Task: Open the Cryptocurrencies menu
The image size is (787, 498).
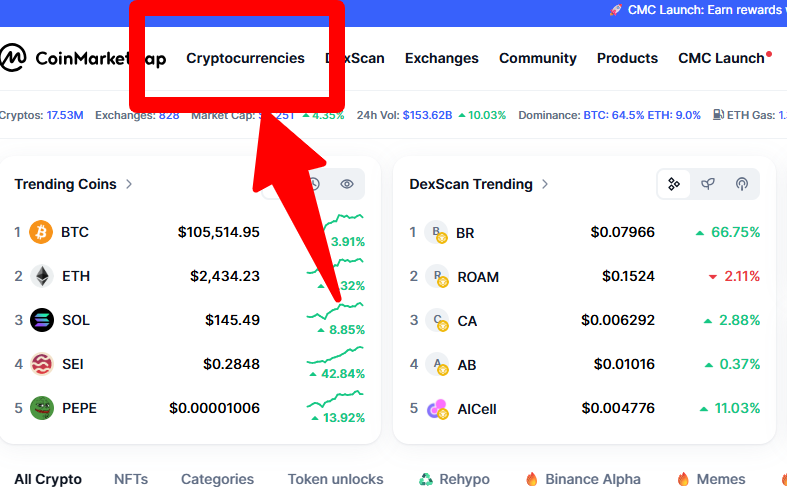Action: point(245,58)
